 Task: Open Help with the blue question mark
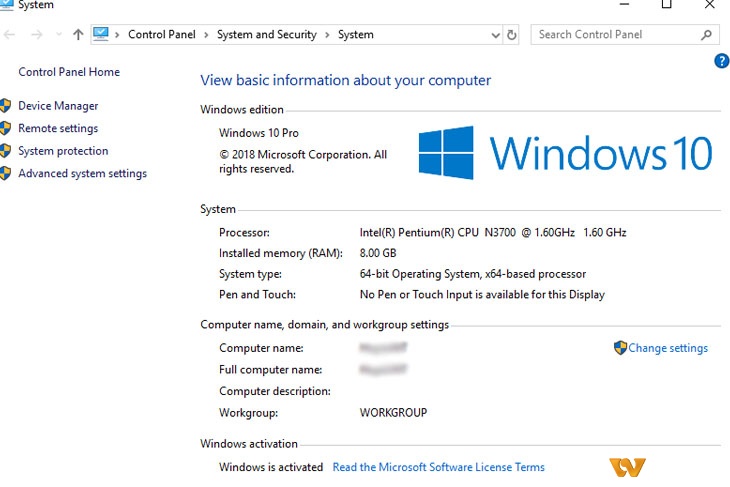pos(721,62)
